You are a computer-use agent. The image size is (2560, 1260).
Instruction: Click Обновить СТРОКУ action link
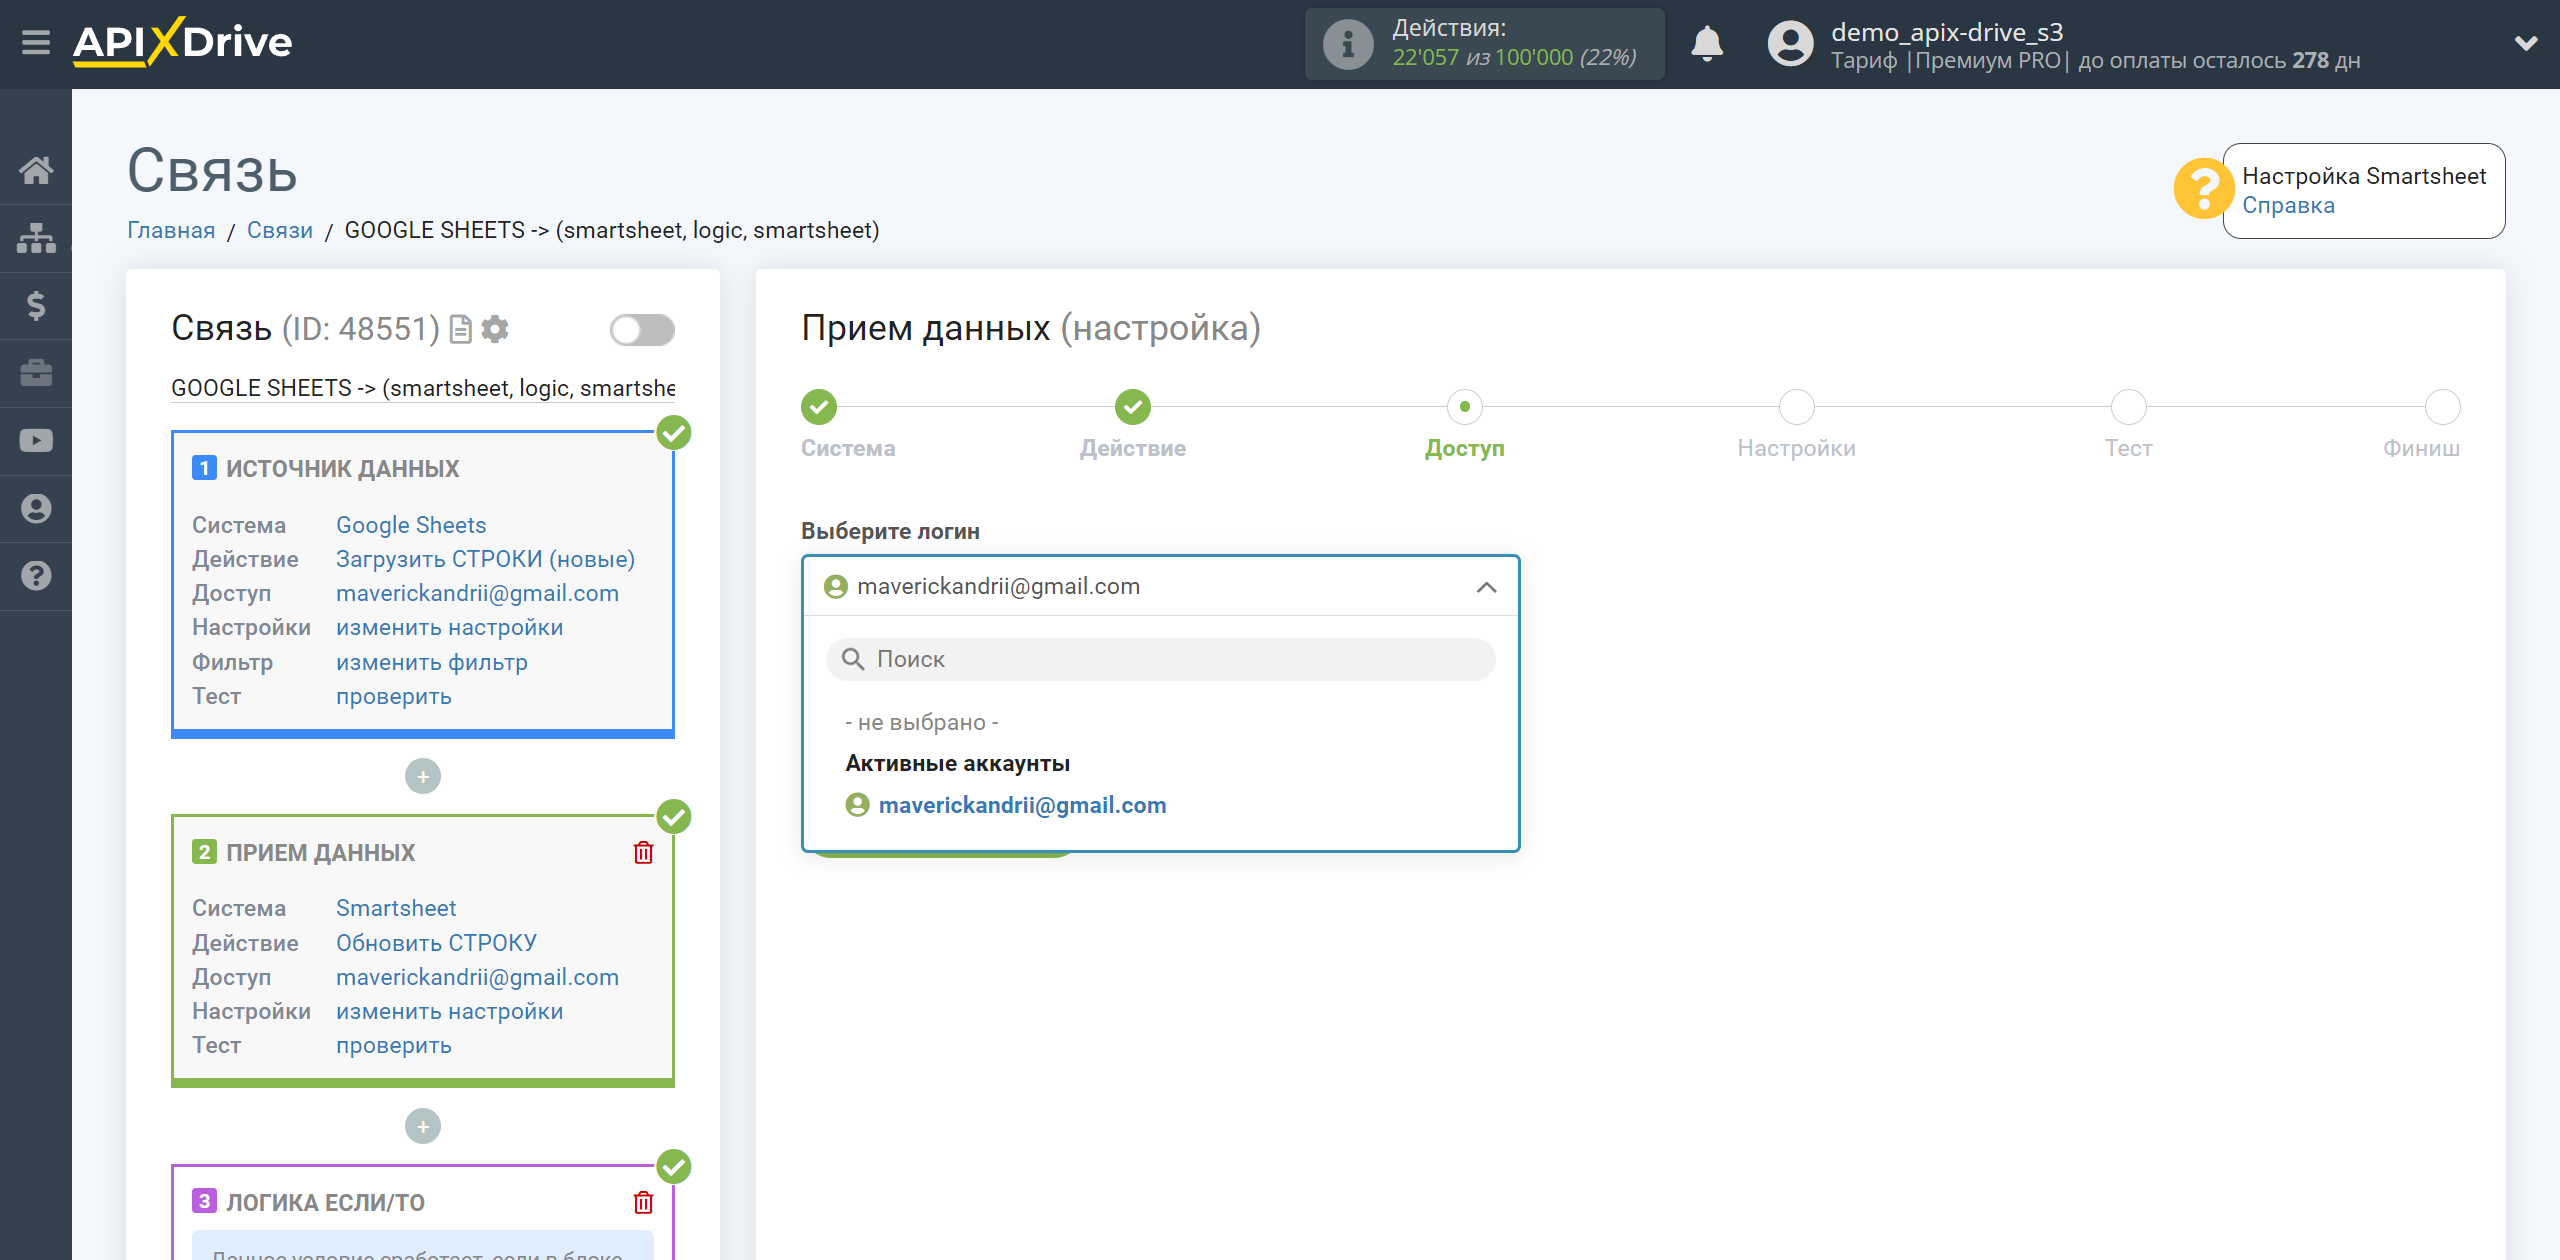coord(436,943)
